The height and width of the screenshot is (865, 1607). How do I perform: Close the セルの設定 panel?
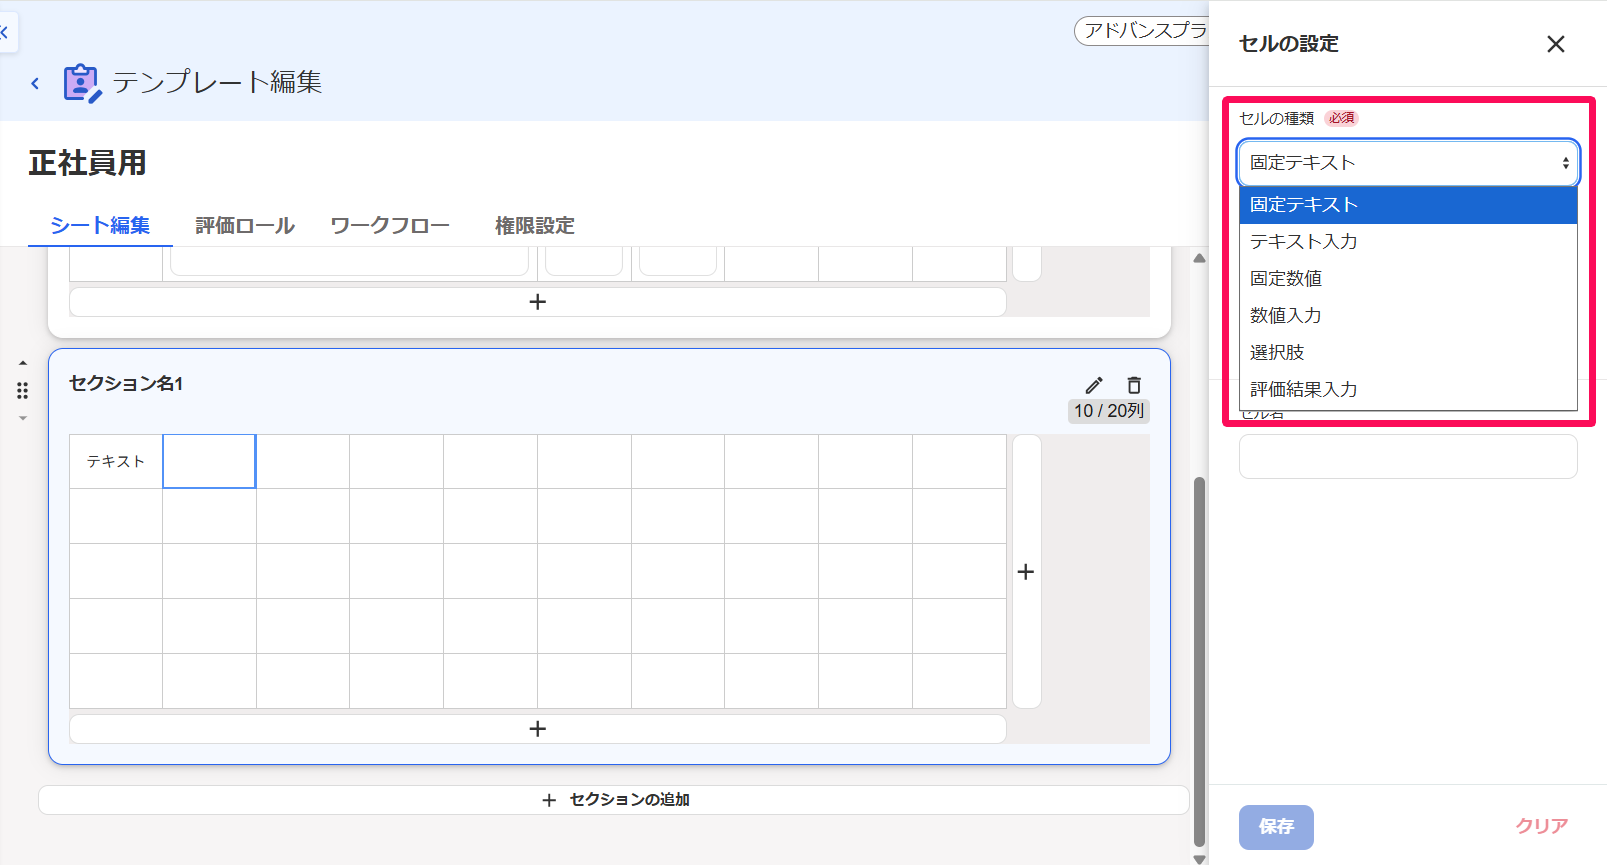[1555, 44]
